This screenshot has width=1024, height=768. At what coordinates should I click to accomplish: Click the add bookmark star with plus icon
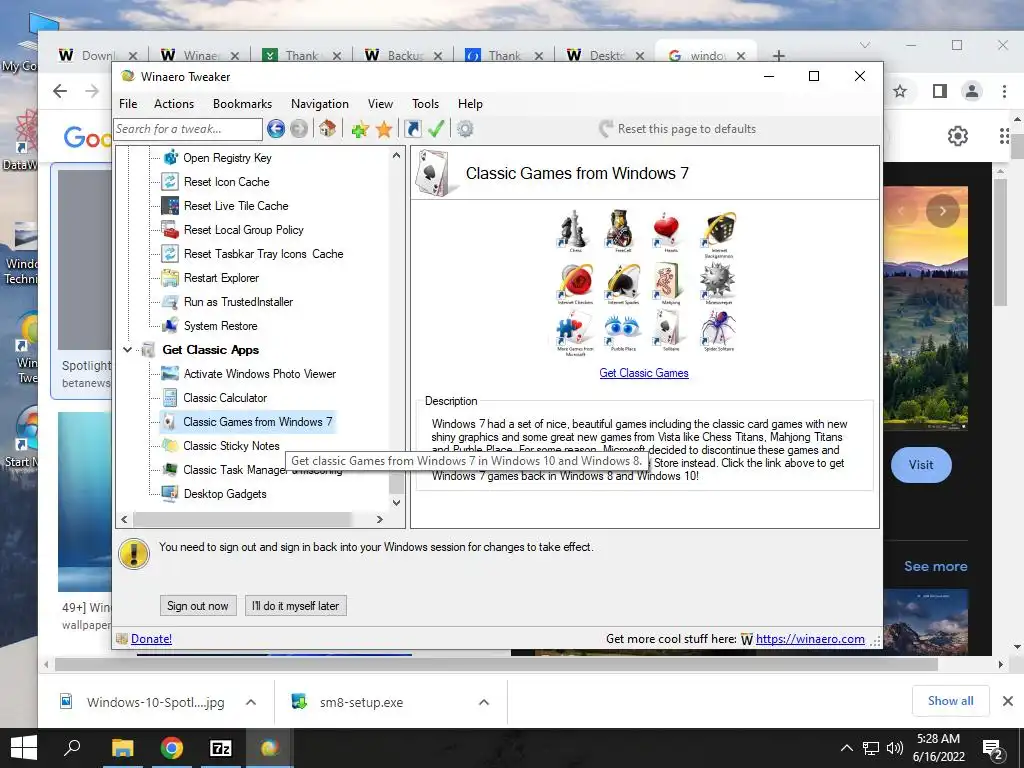click(x=360, y=129)
